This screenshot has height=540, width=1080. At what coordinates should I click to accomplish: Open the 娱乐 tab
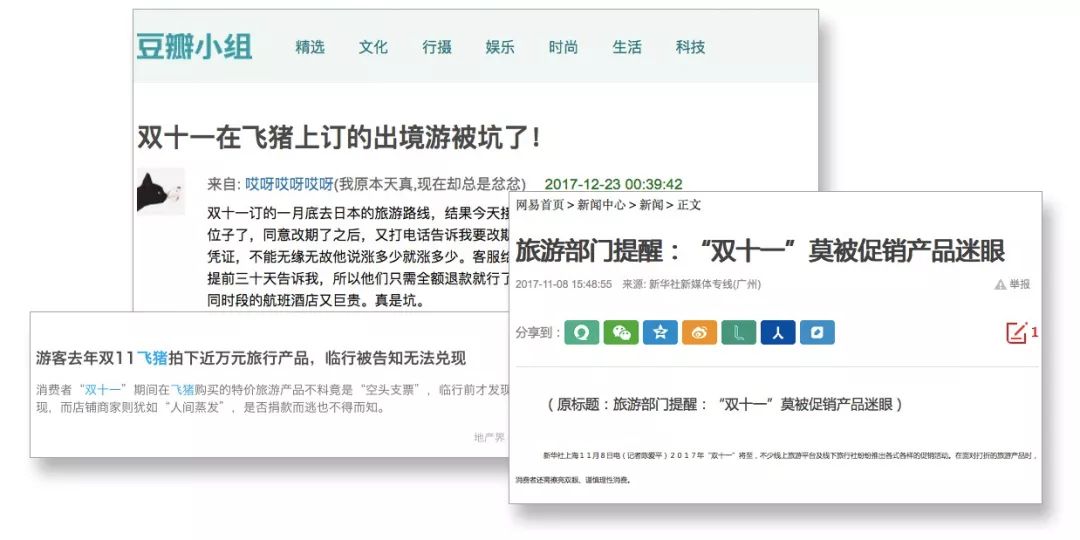[500, 47]
